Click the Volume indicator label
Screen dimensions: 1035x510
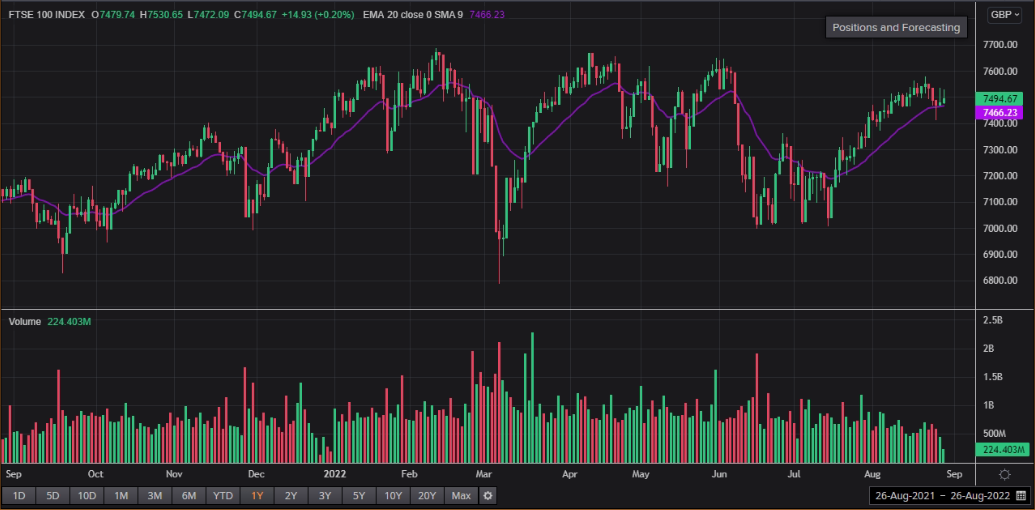coord(25,321)
